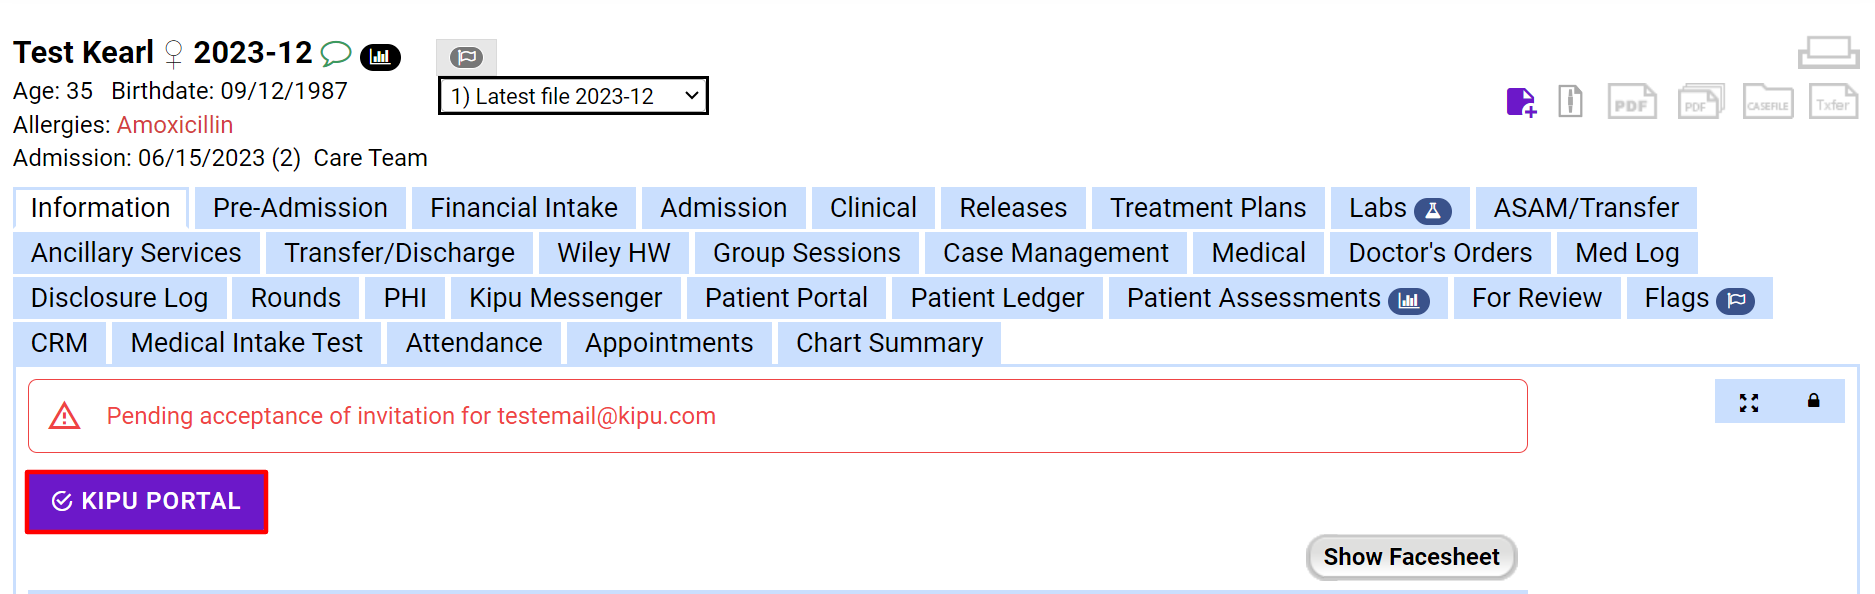The width and height of the screenshot is (1875, 594).
Task: Click the black chart badge beside patient name
Action: 380,57
